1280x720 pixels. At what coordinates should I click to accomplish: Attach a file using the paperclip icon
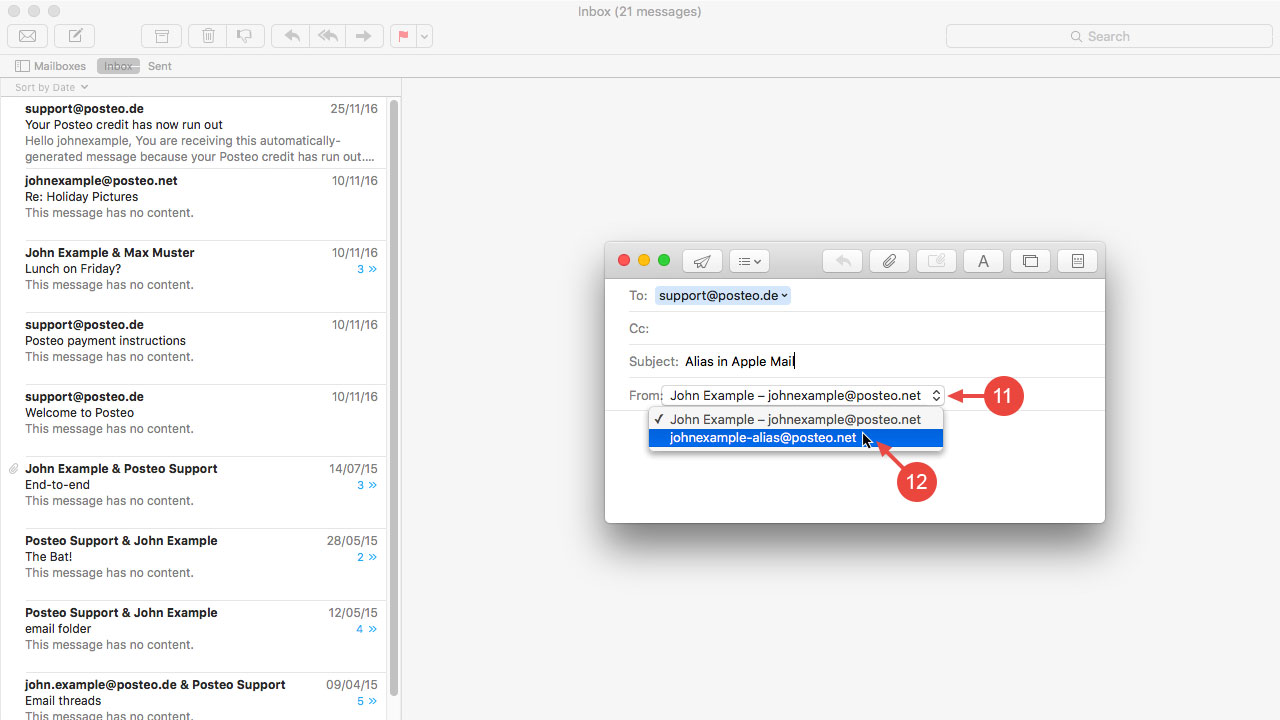point(889,261)
